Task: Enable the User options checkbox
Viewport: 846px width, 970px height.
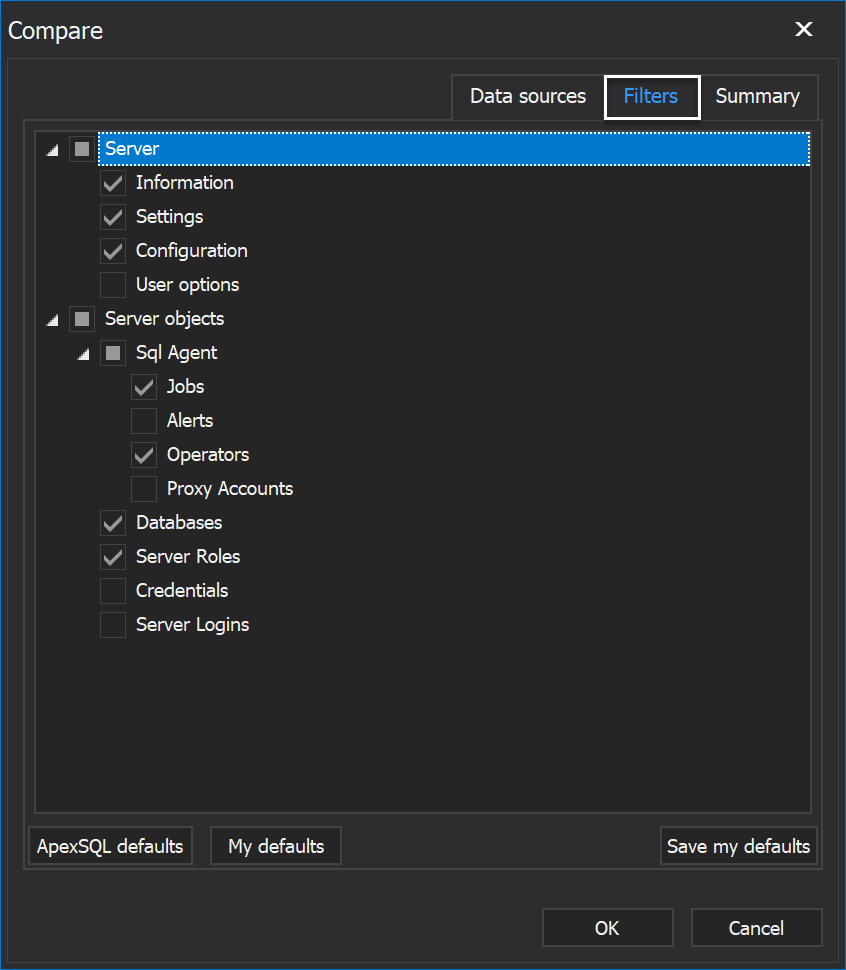Action: click(113, 285)
